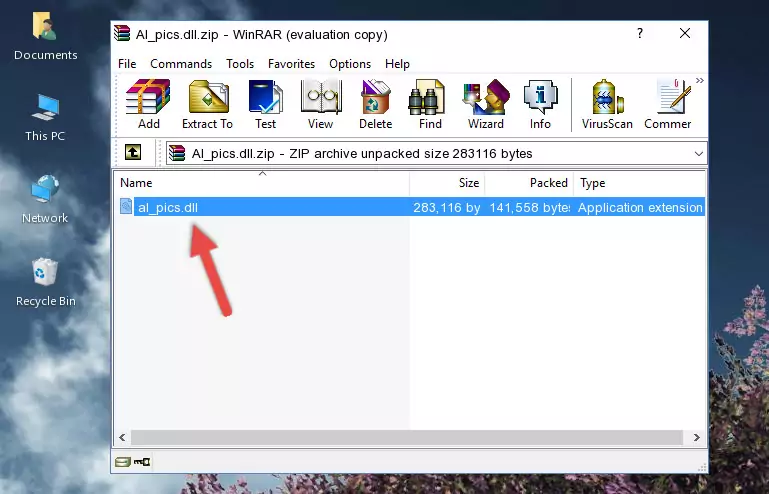Viewport: 769px width, 494px height.
Task: Select the This PC desktop icon
Action: pos(45,118)
